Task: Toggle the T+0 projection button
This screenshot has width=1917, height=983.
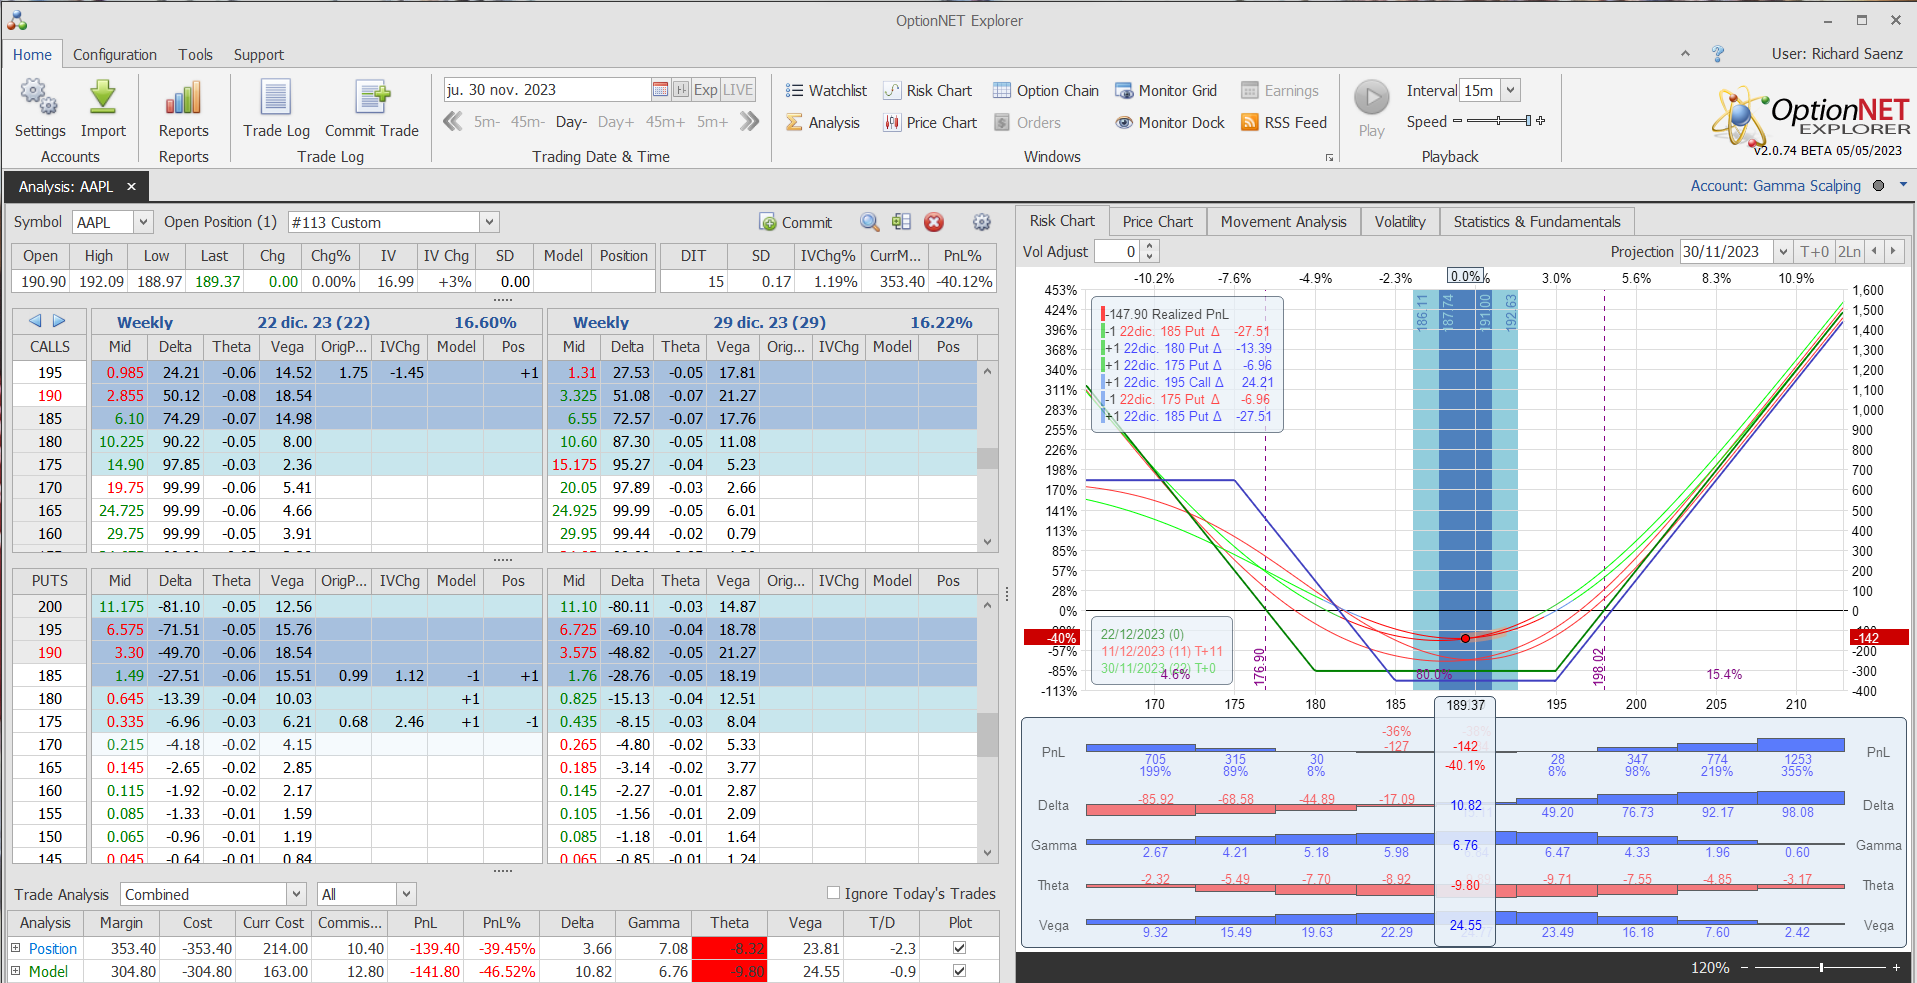Action: coord(1814,252)
